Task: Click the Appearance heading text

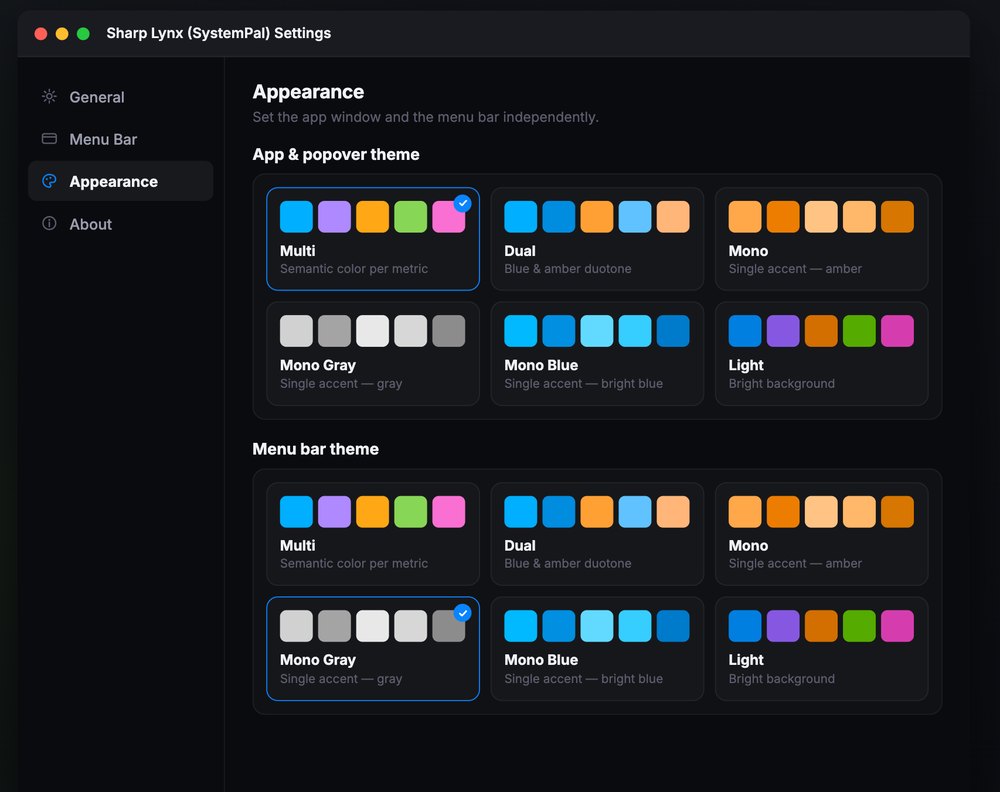Action: (x=308, y=92)
